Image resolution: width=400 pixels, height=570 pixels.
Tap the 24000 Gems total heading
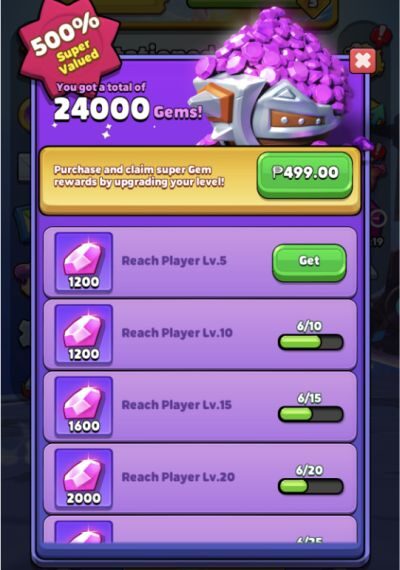click(128, 109)
